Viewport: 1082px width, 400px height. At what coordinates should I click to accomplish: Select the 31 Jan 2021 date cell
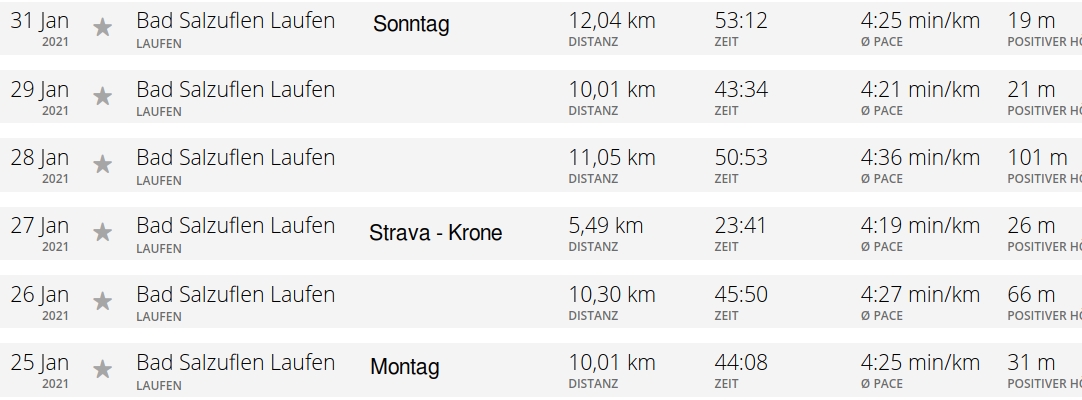coord(40,28)
